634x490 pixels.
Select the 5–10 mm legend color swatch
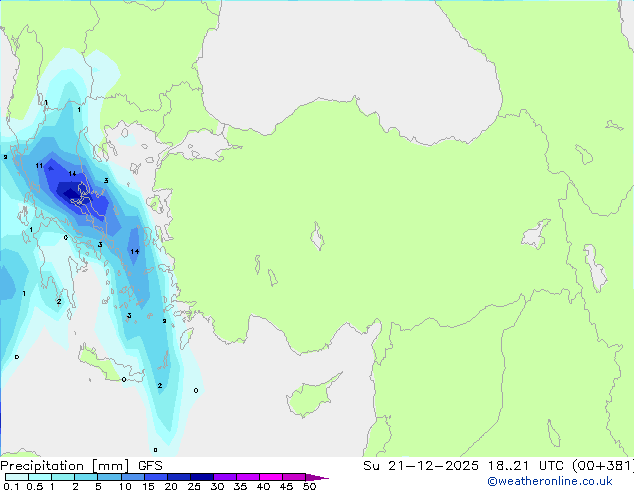109,477
